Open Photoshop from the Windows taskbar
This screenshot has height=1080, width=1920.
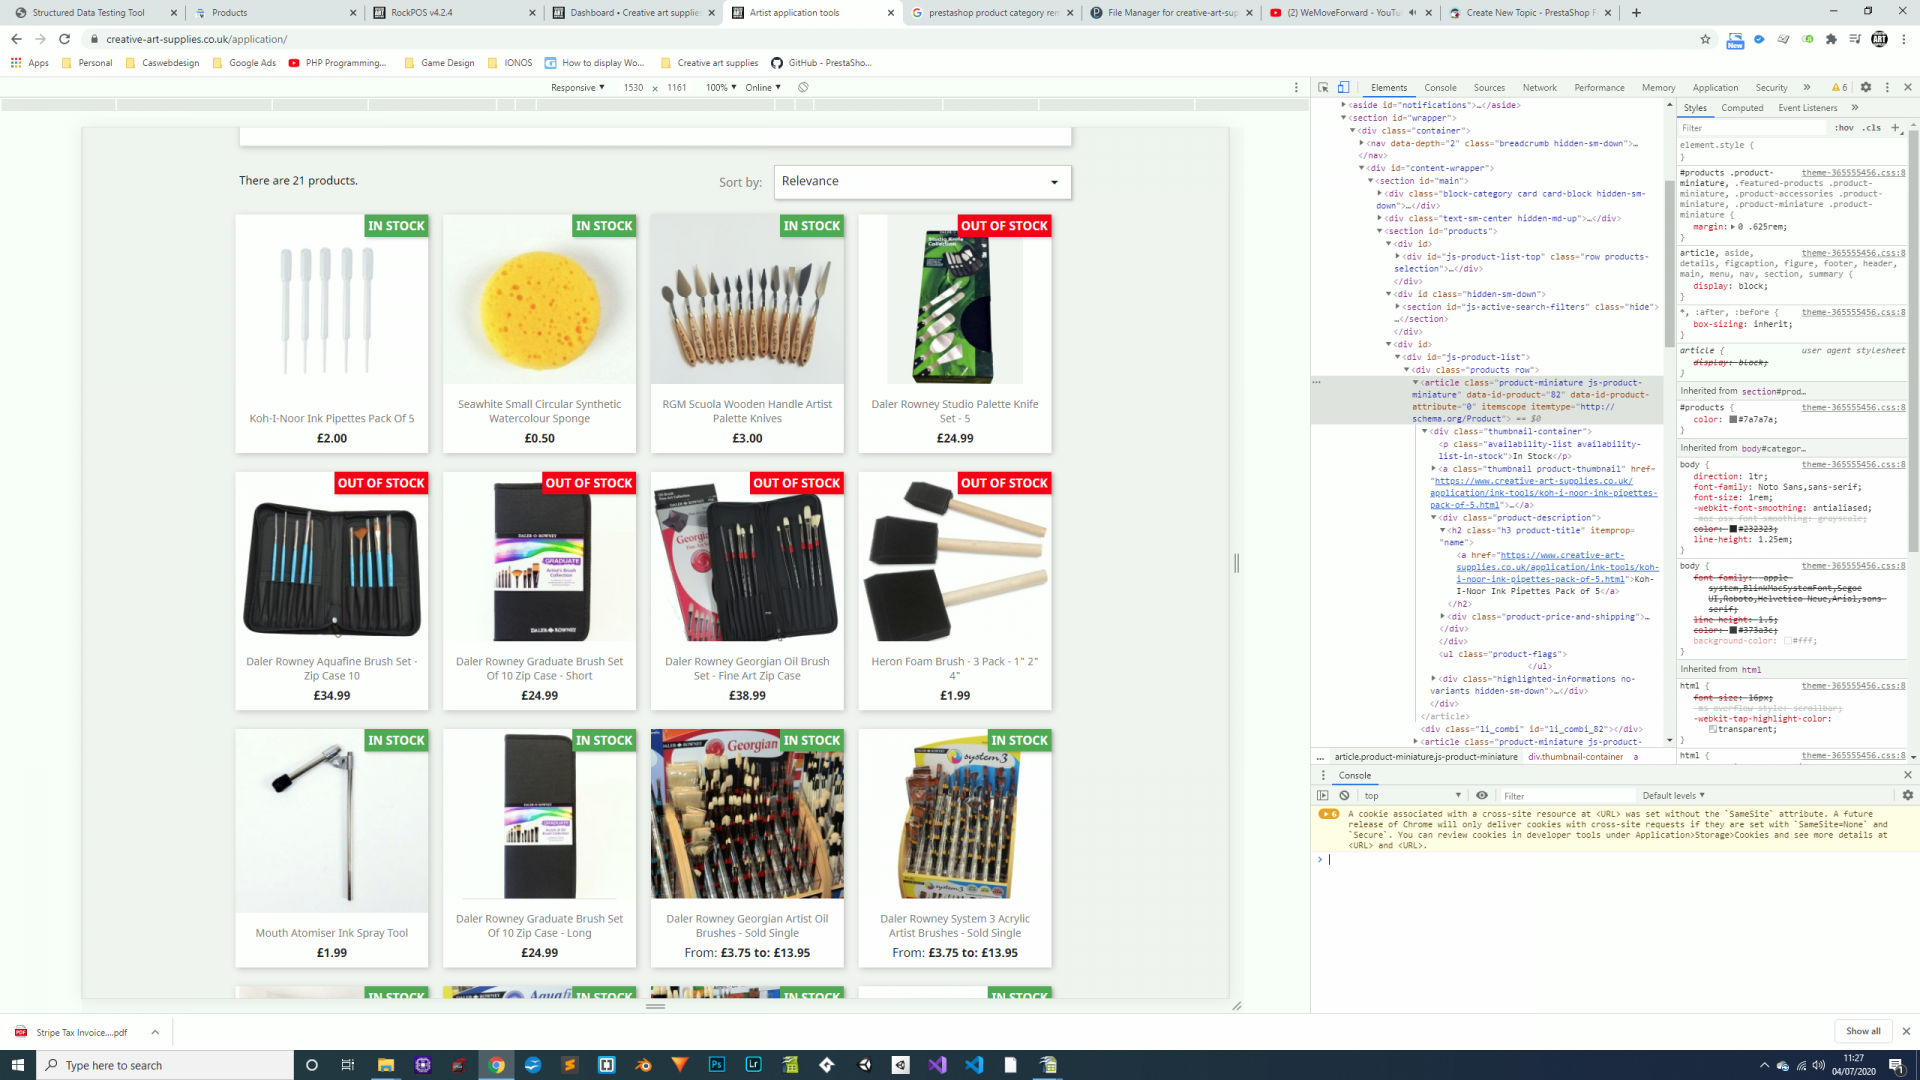pos(717,1065)
